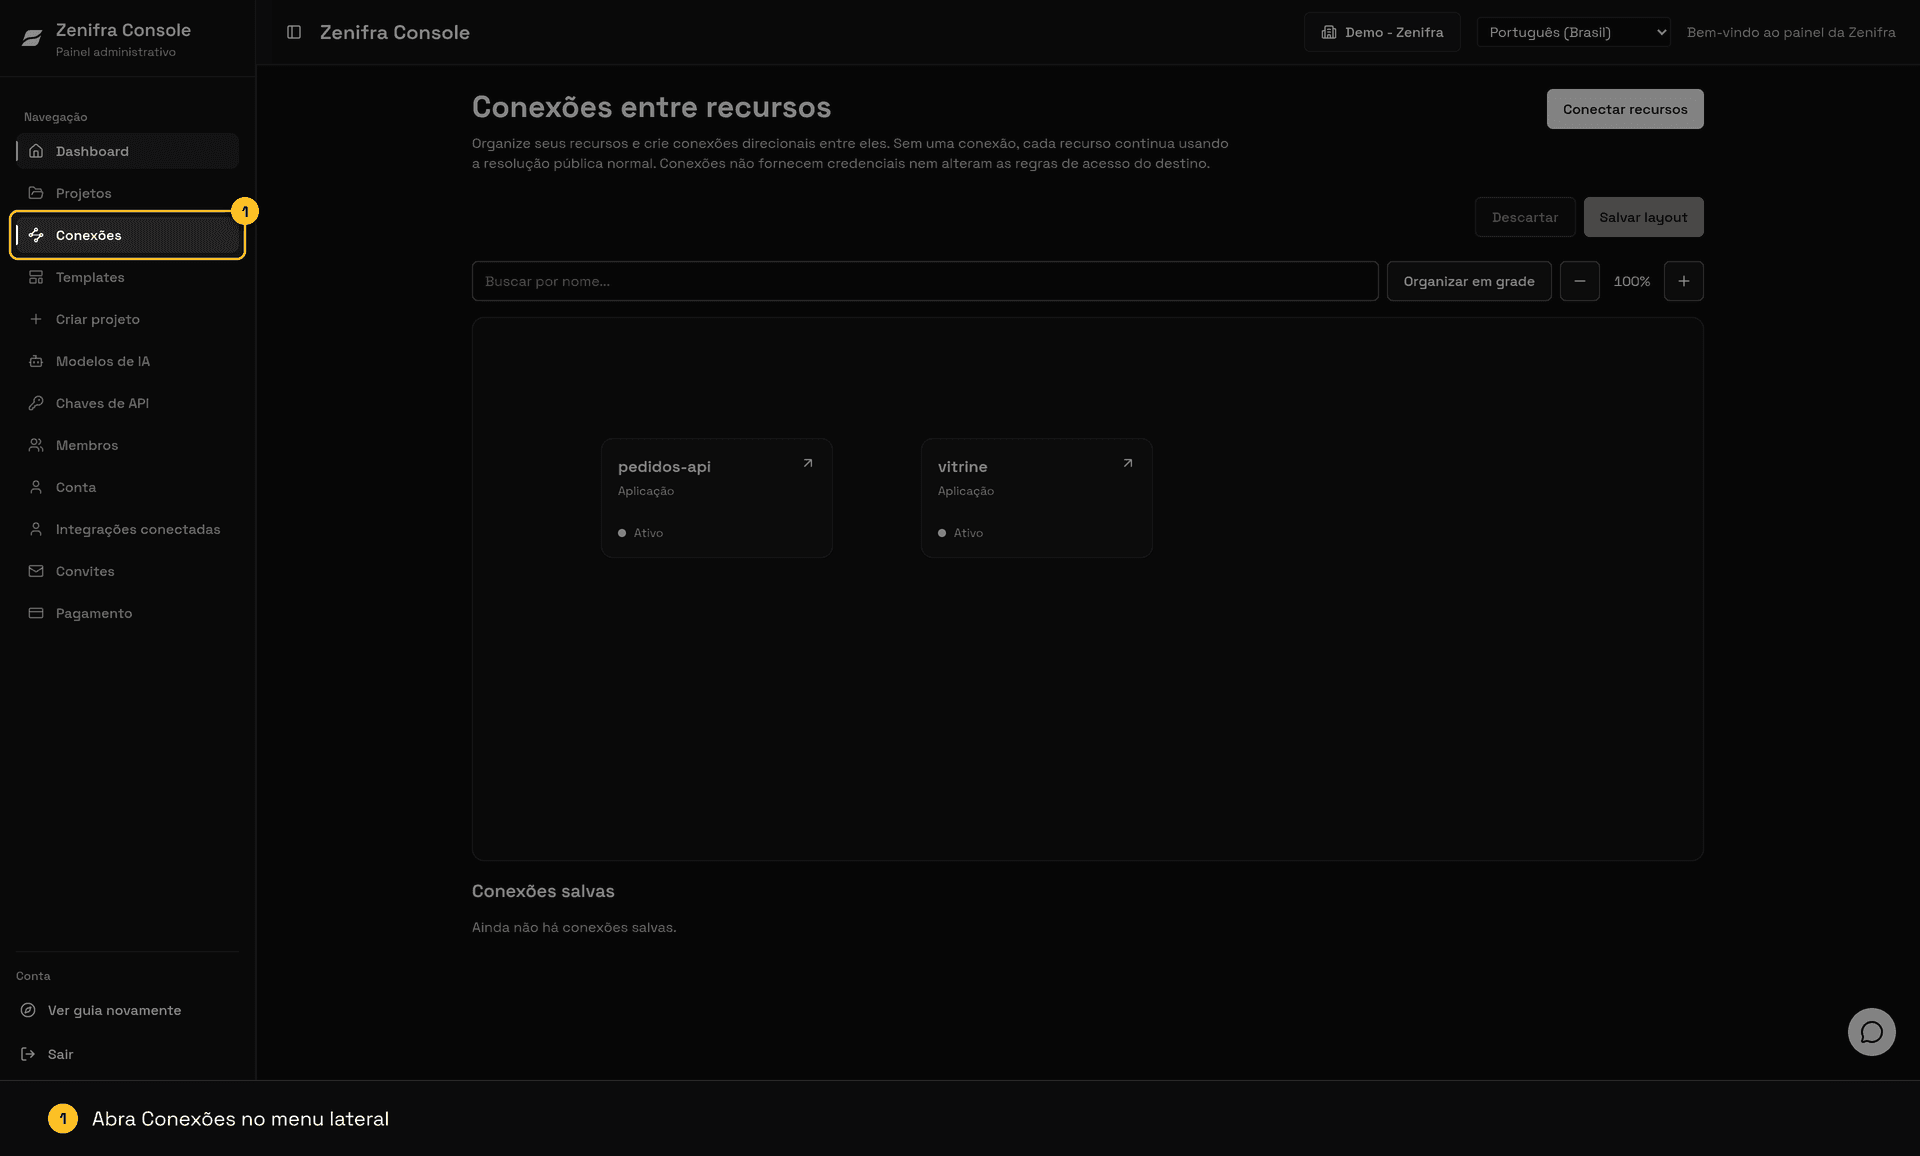This screenshot has width=1920, height=1156.
Task: Click the Modelos de IA bot icon
Action: pos(36,361)
